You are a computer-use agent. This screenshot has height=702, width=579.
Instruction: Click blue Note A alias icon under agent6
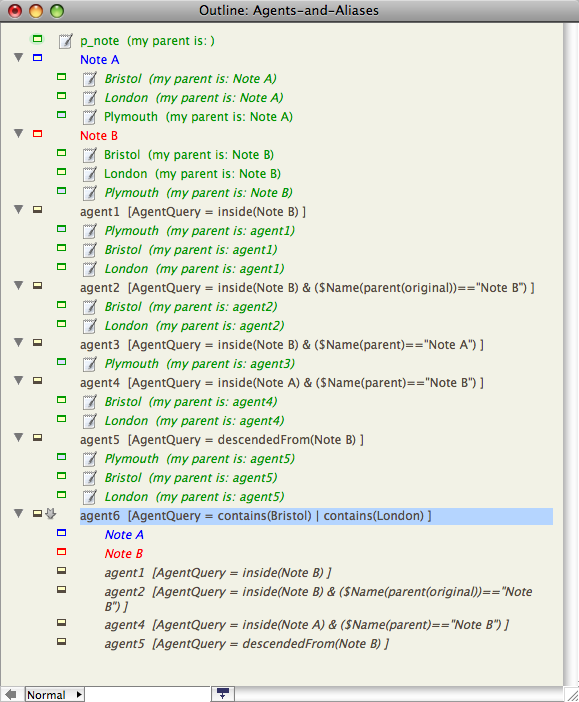(62, 533)
